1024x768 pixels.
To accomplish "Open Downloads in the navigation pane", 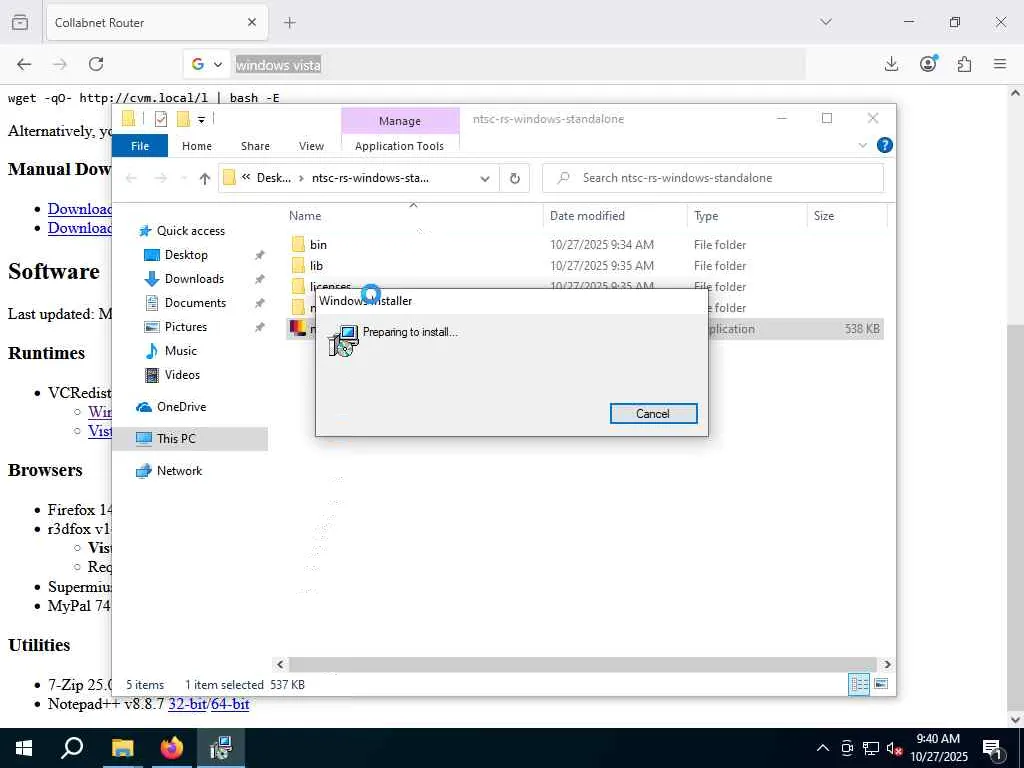I will click(x=194, y=279).
